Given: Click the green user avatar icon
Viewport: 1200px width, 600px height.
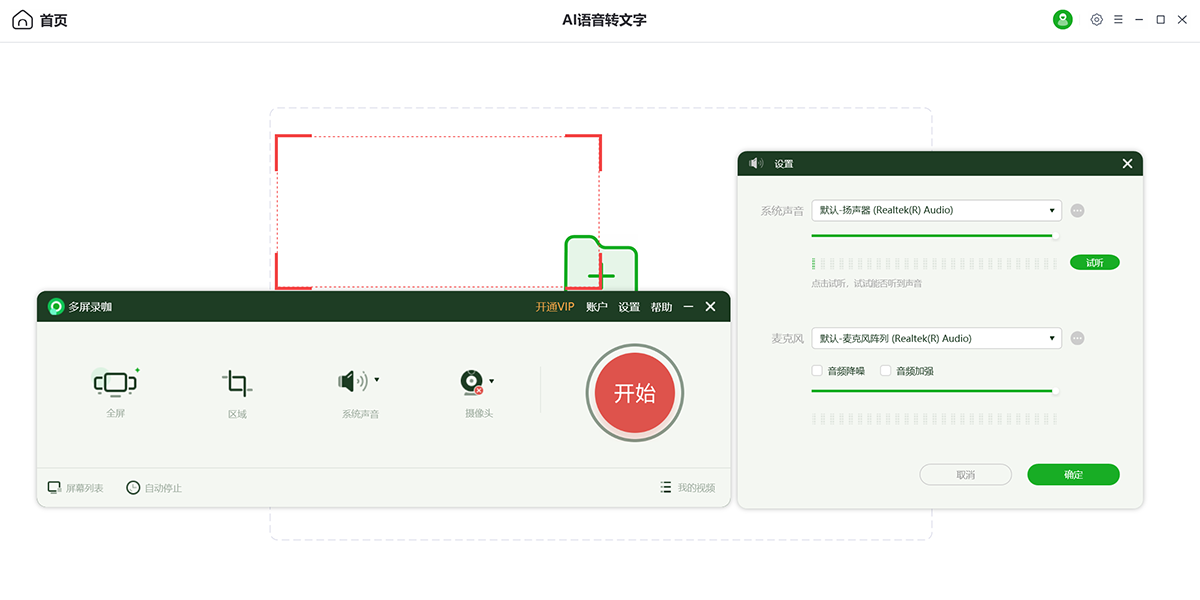Looking at the screenshot, I should [x=1063, y=20].
